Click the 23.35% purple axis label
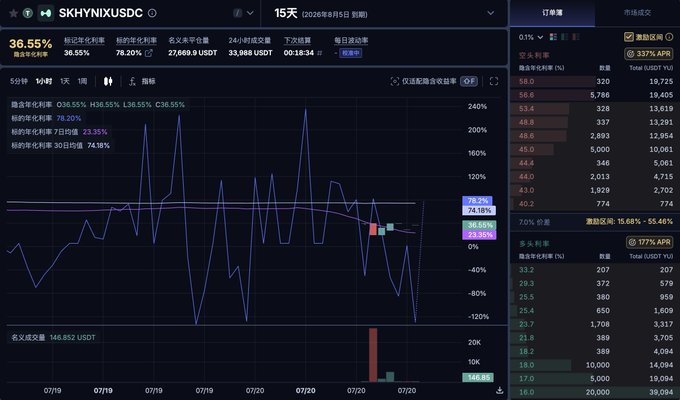 (x=479, y=235)
